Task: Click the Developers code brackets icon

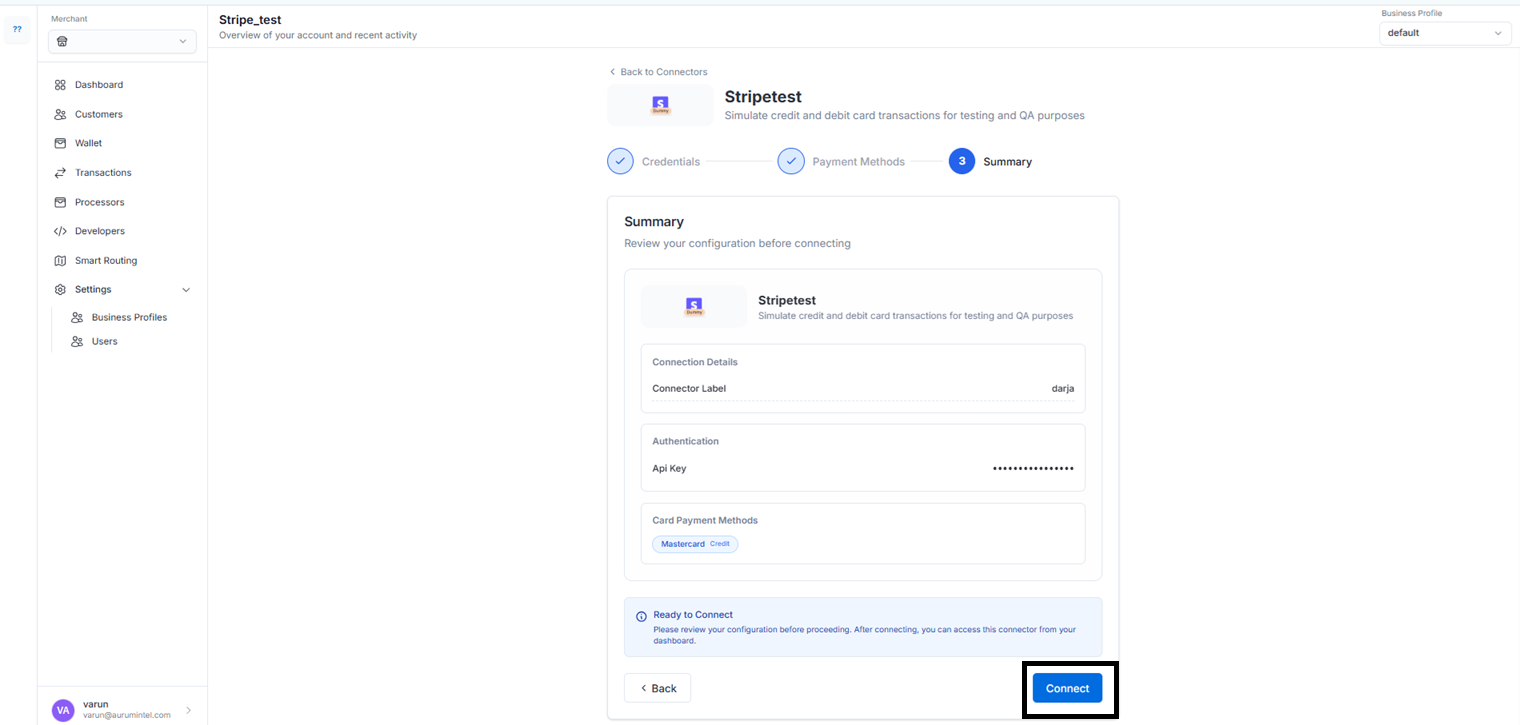Action: coord(60,231)
